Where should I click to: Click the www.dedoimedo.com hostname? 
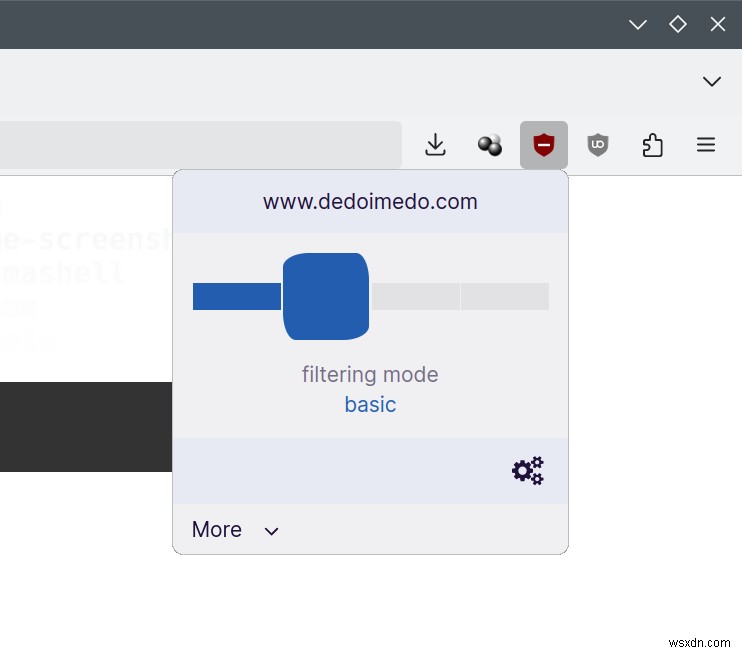370,202
